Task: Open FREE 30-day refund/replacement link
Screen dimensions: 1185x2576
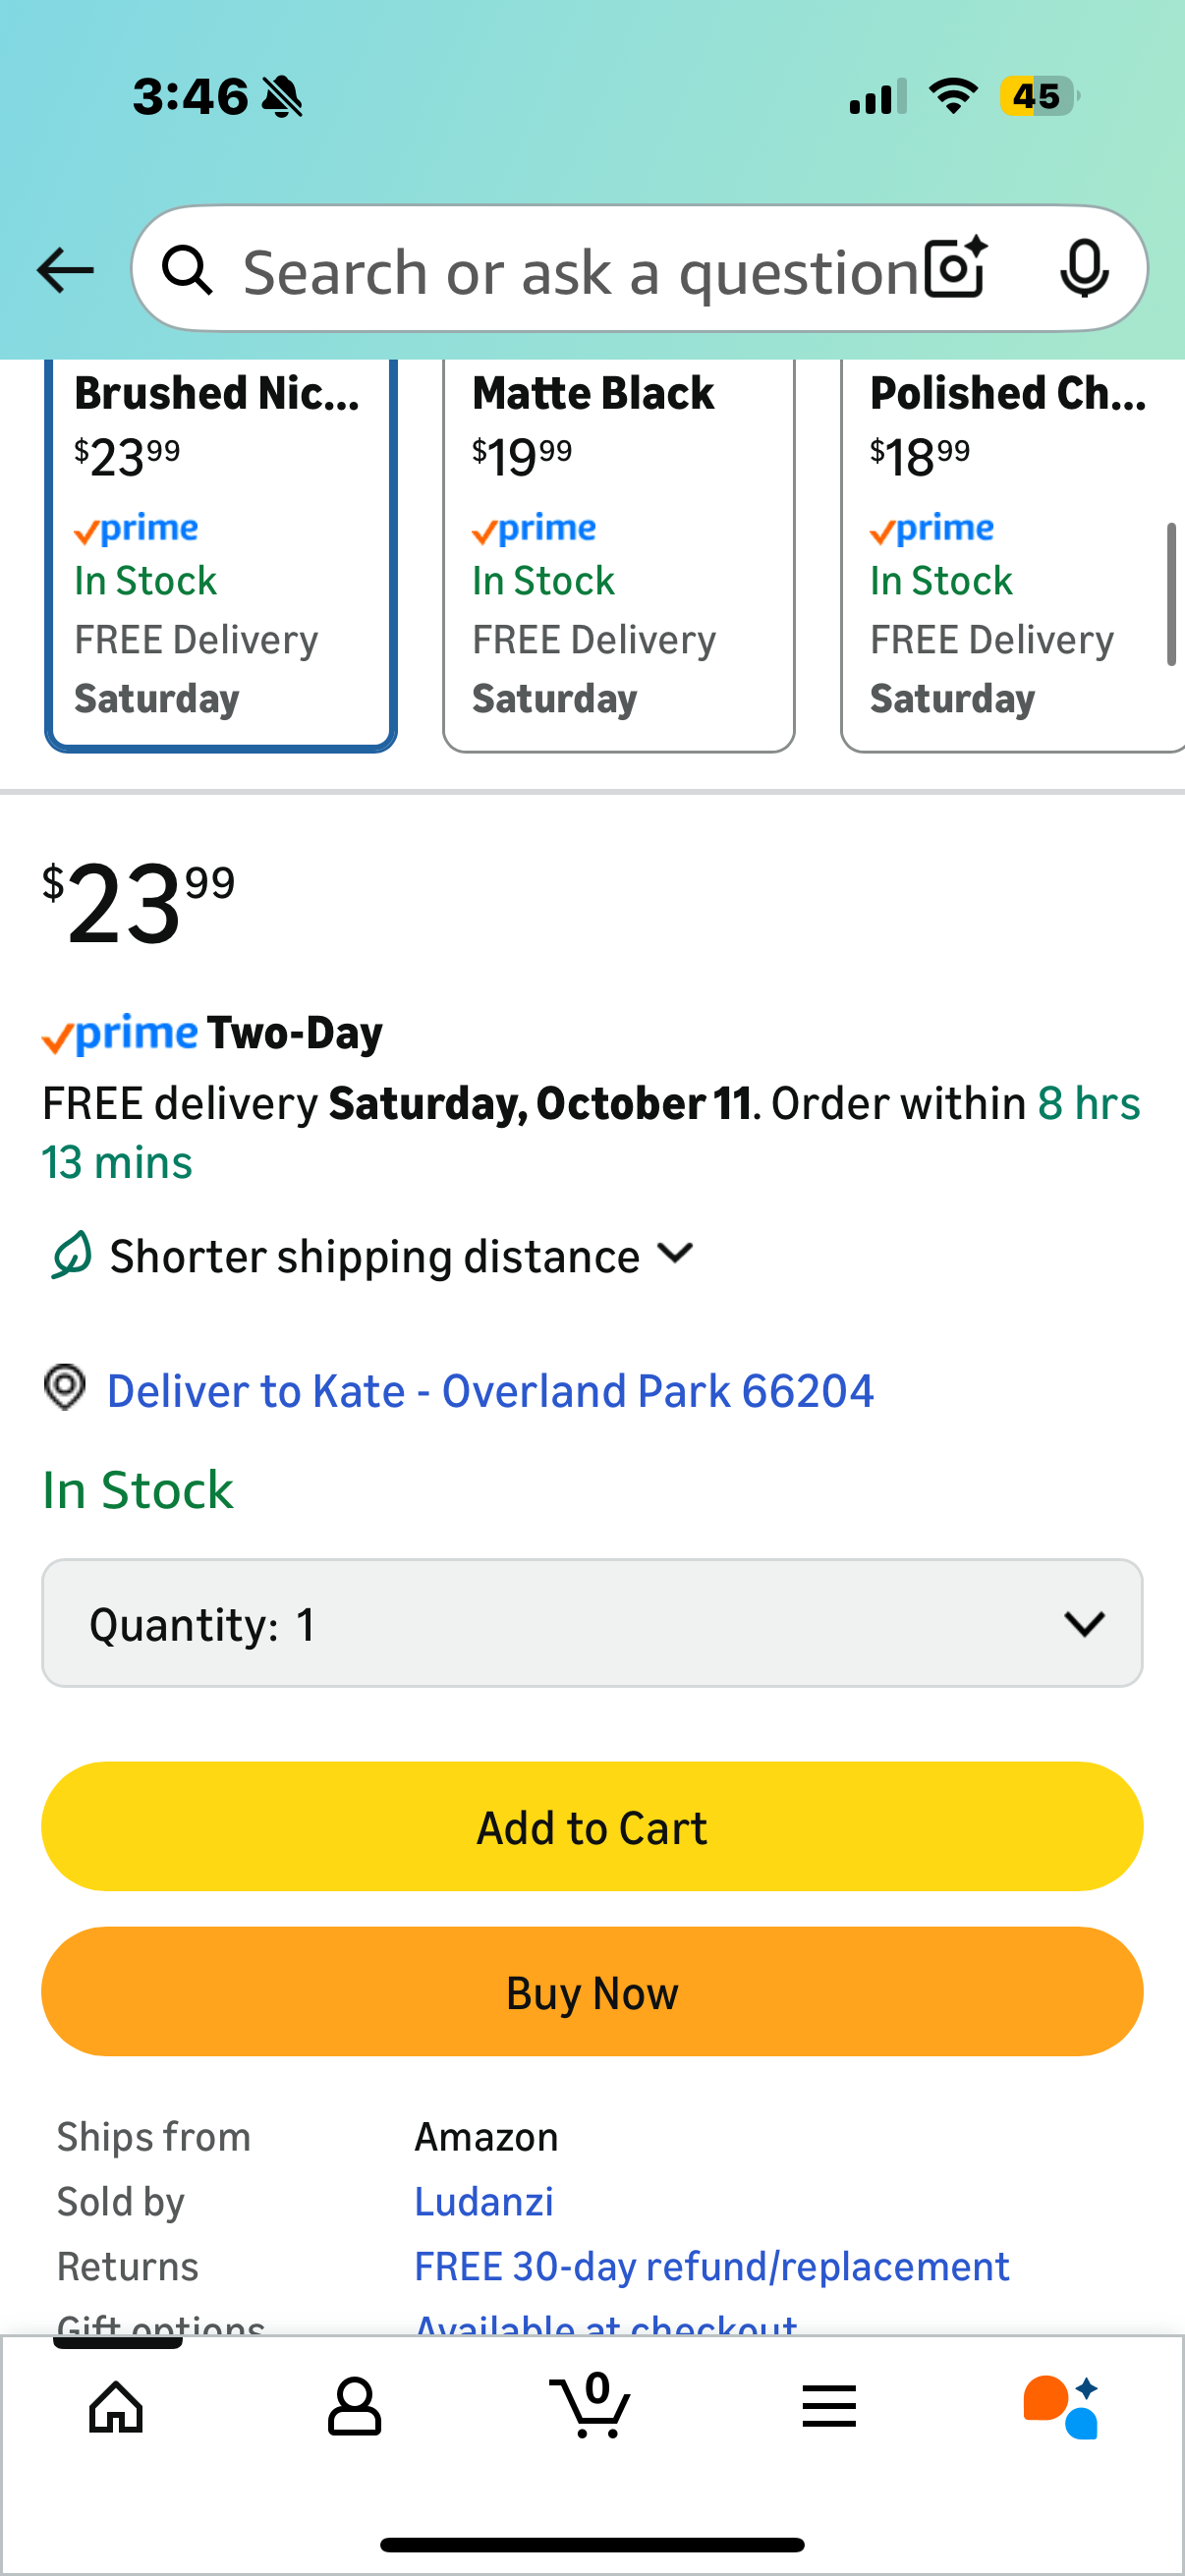Action: tap(711, 2266)
